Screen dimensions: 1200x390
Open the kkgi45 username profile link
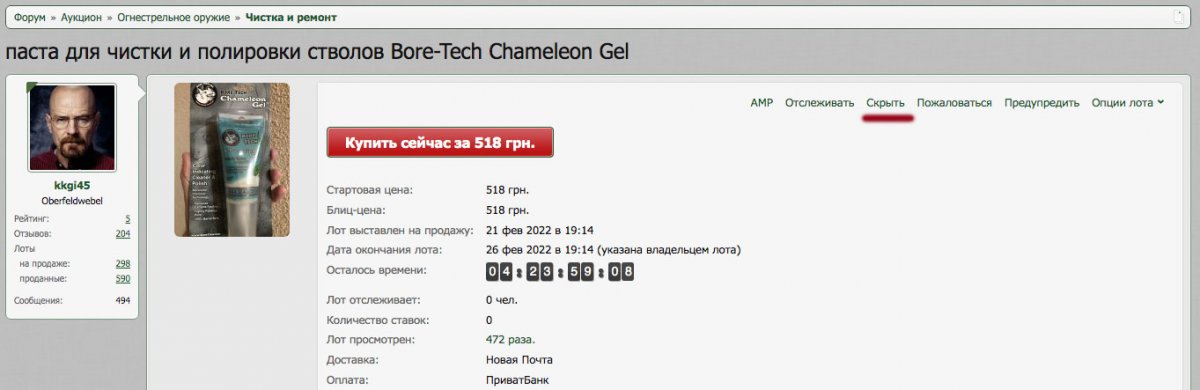[72, 185]
